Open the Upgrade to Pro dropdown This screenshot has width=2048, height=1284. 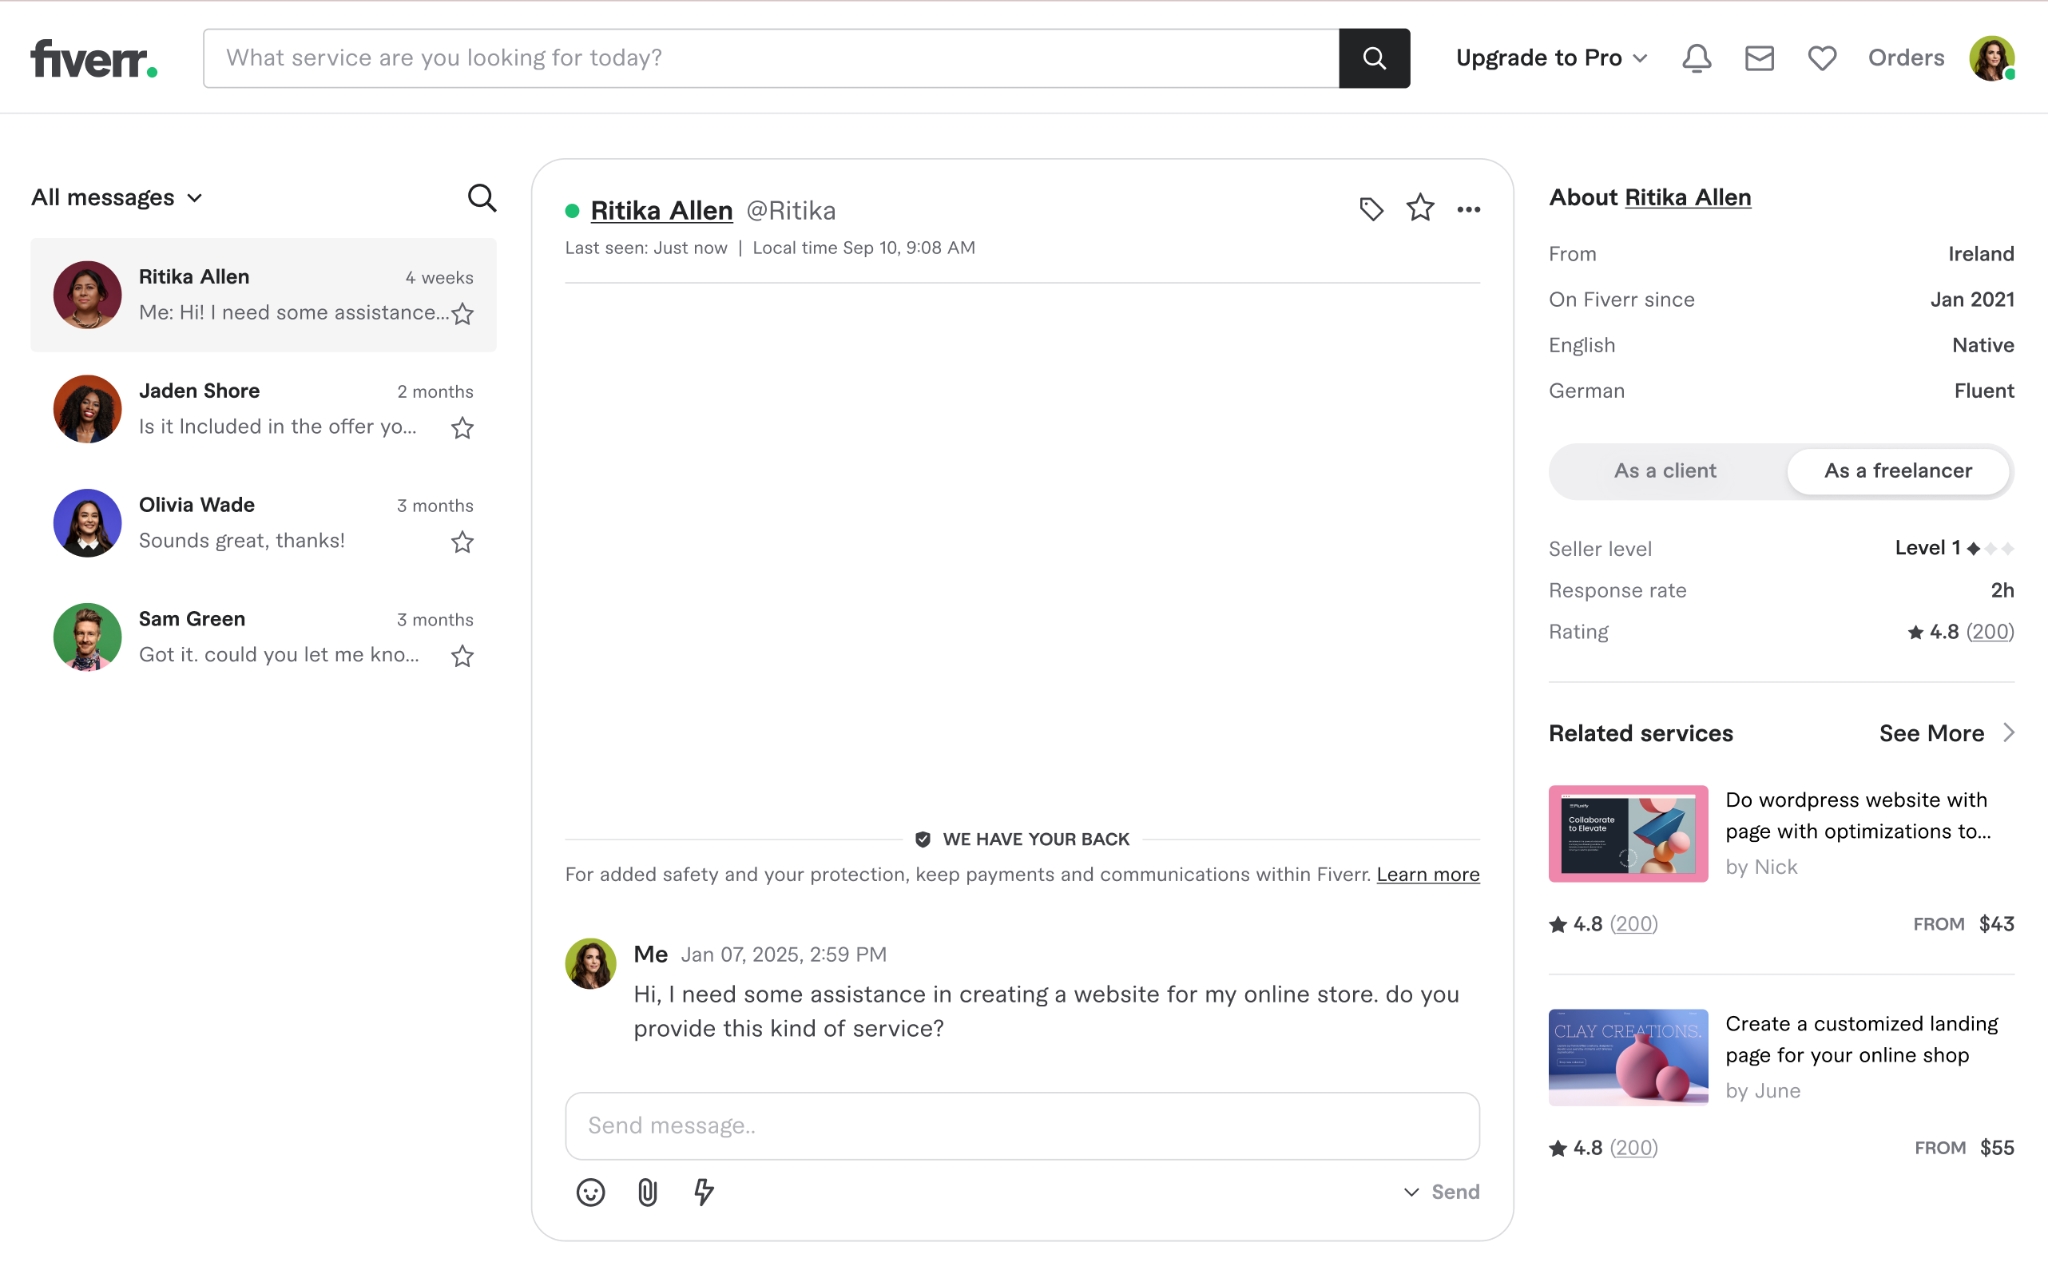[x=1551, y=58]
